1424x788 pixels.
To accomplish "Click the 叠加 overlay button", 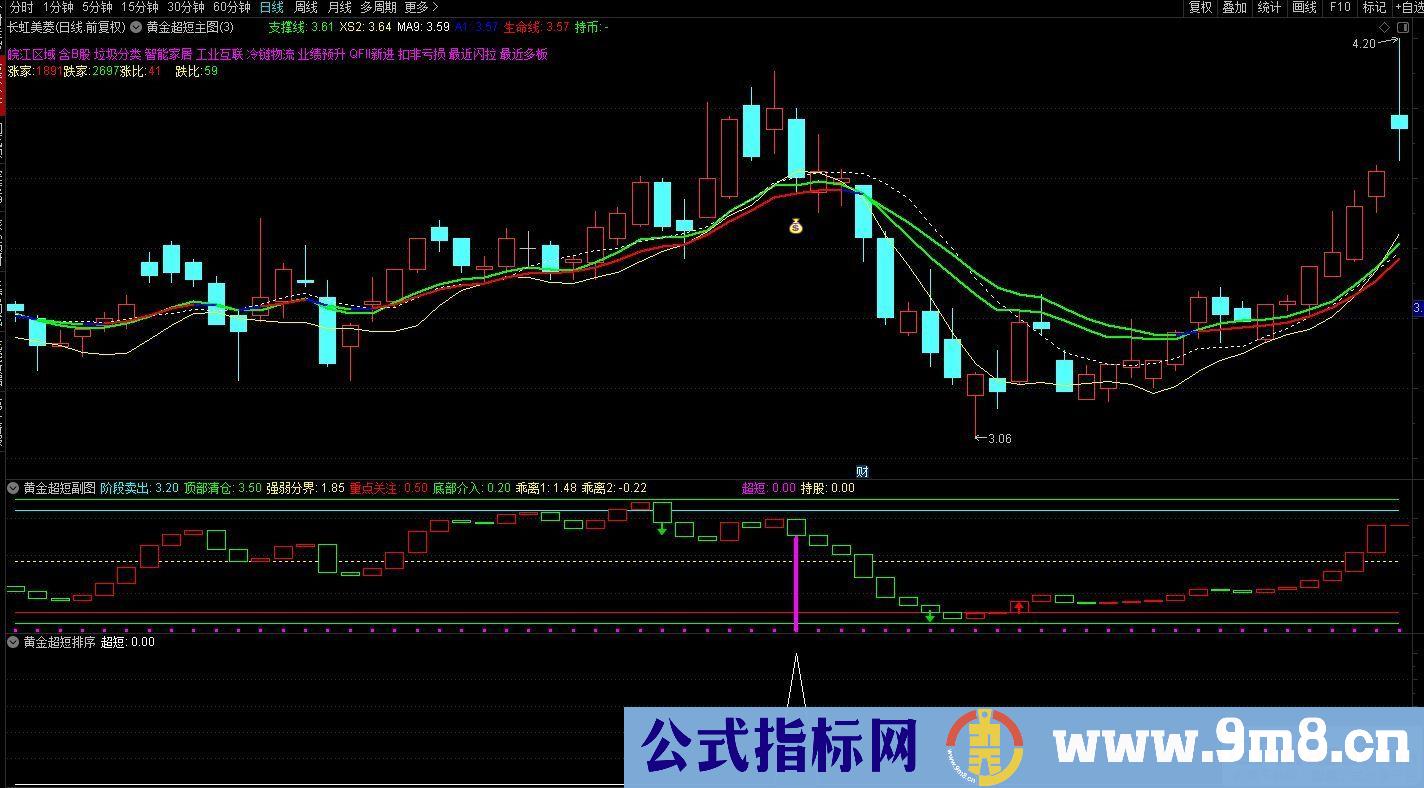I will pos(1234,7).
